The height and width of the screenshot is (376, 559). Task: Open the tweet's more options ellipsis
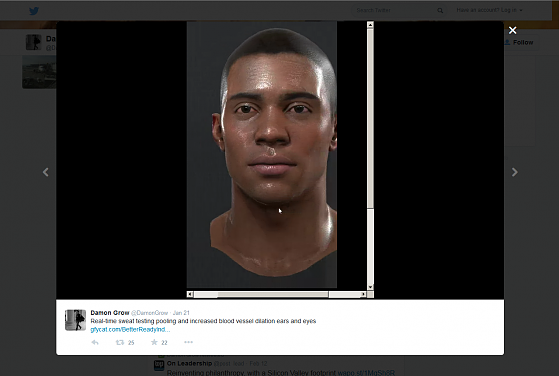click(188, 342)
